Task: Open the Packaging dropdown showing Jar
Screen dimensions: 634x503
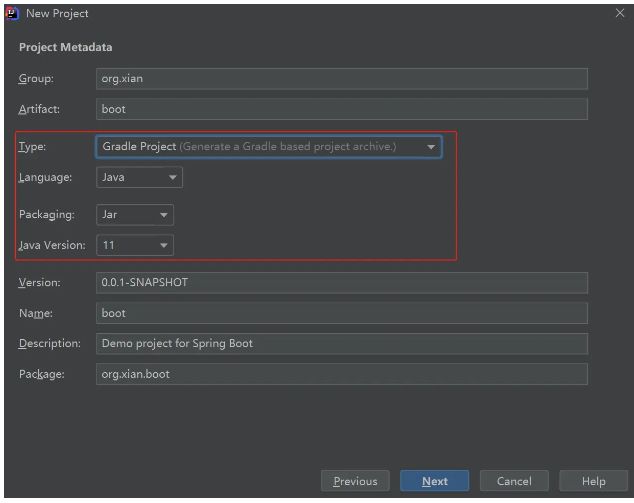Action: (x=135, y=215)
